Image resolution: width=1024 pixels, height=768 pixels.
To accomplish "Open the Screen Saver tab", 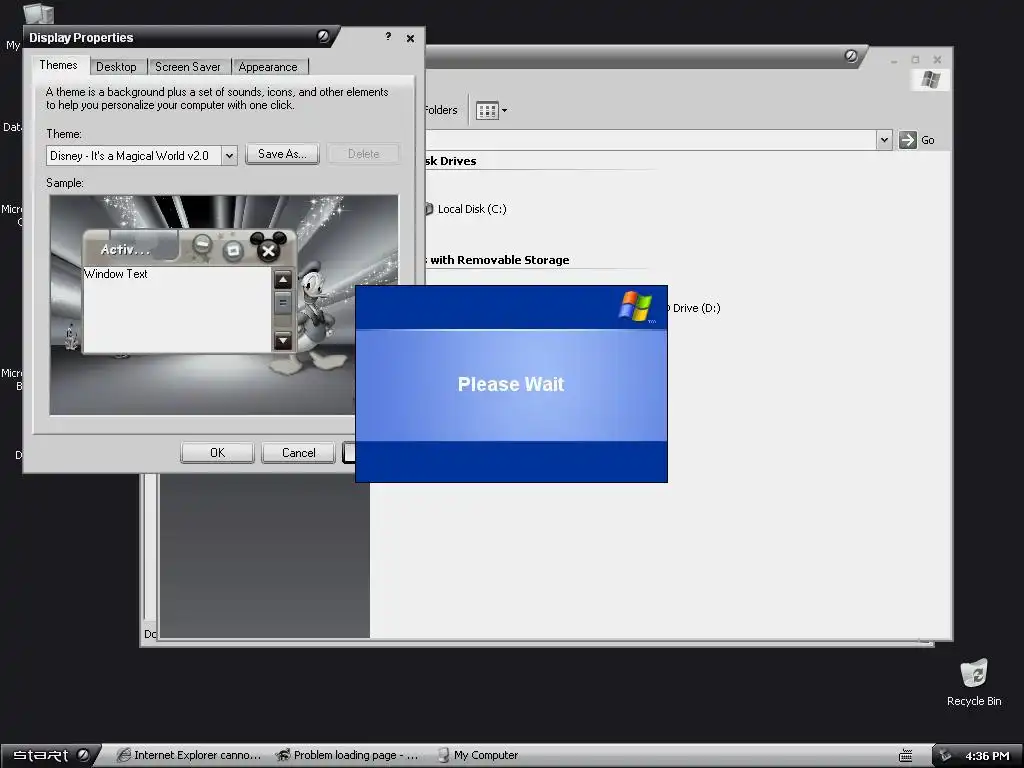I will click(187, 67).
